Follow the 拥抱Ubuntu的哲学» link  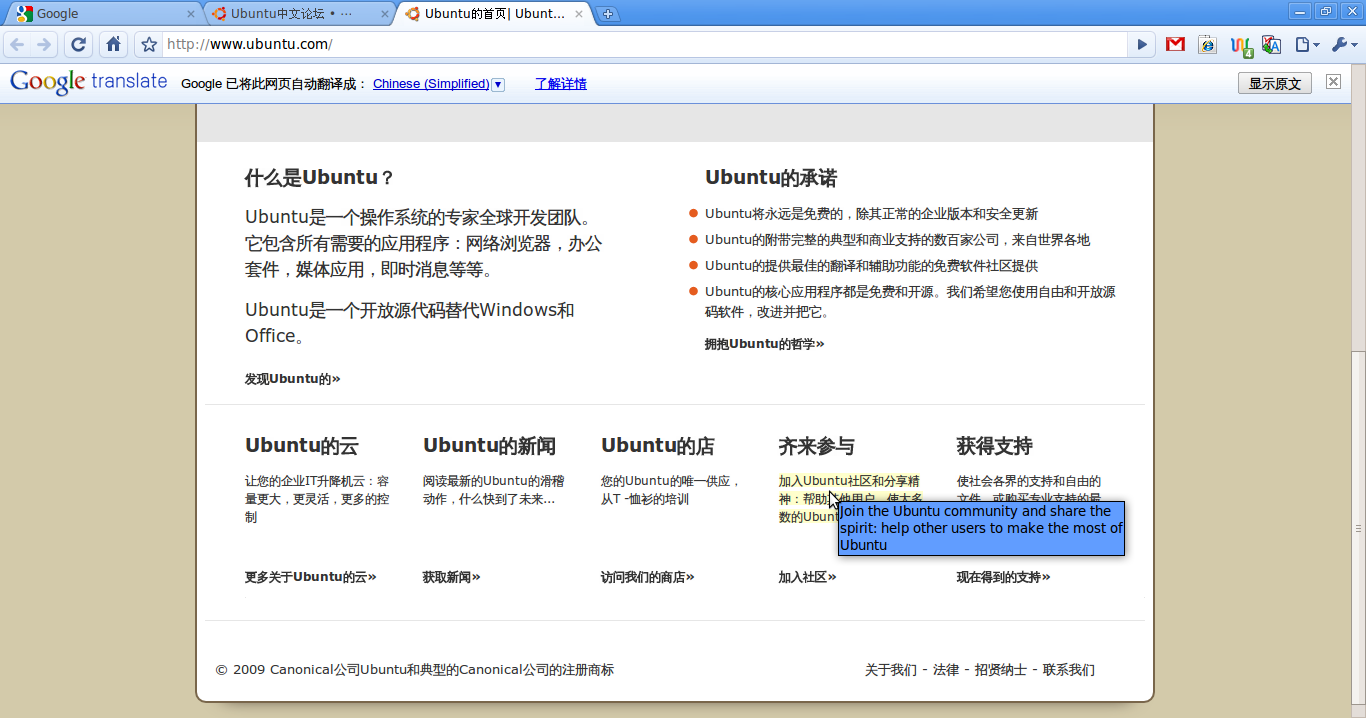(765, 344)
